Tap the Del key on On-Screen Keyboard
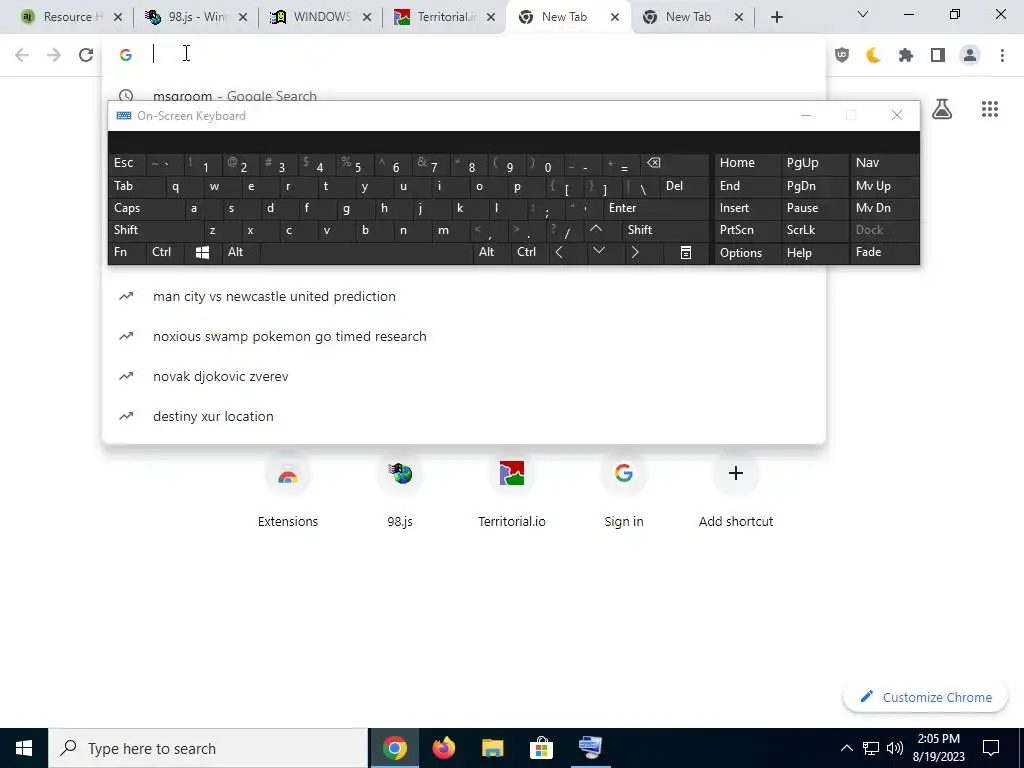The image size is (1024, 768). pos(684,187)
